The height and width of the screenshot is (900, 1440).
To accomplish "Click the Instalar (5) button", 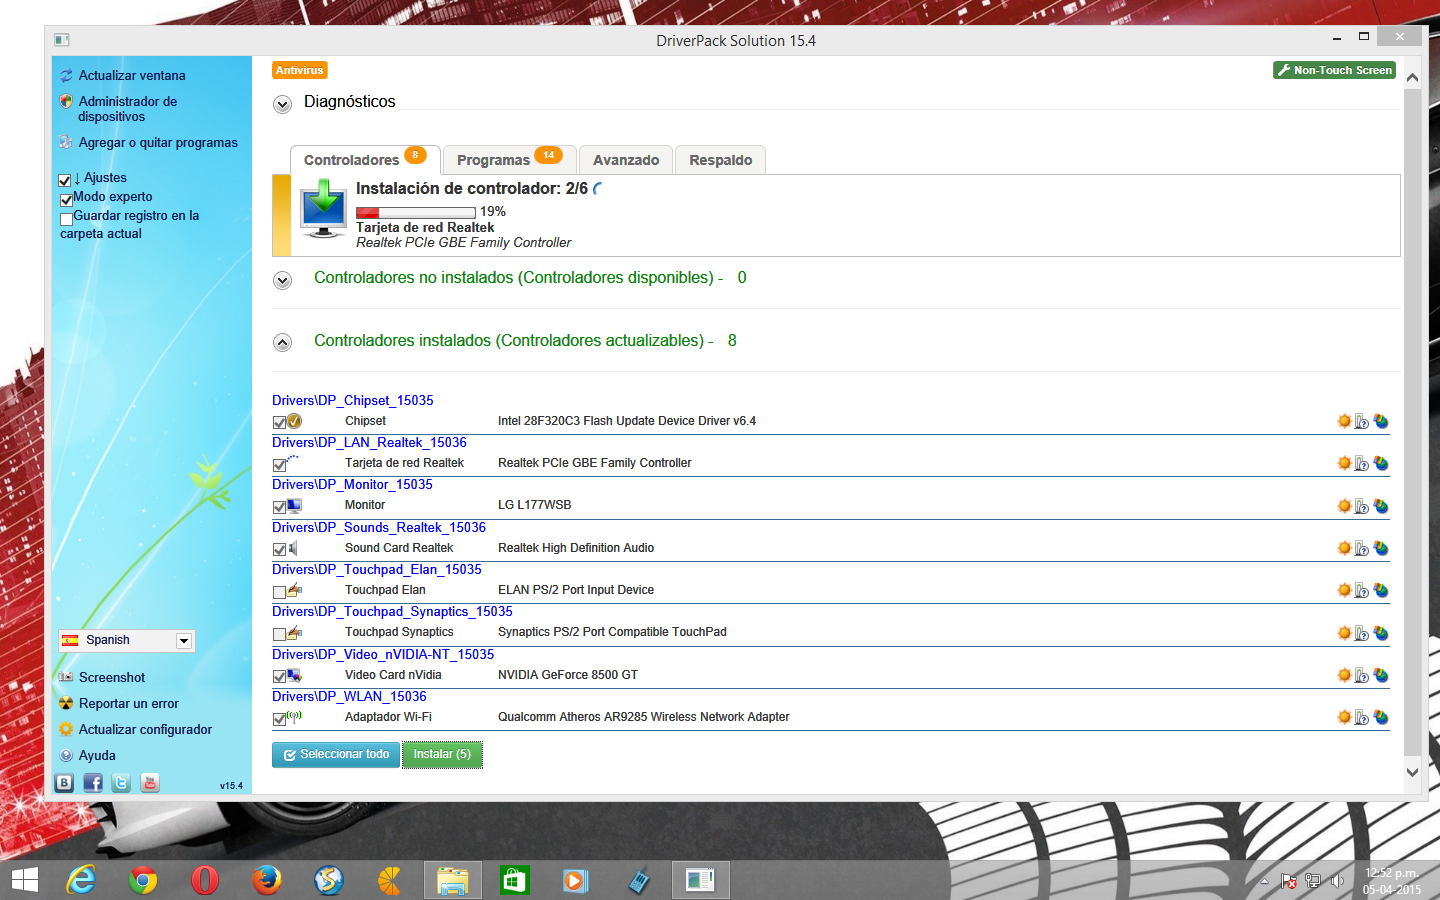I will [442, 754].
